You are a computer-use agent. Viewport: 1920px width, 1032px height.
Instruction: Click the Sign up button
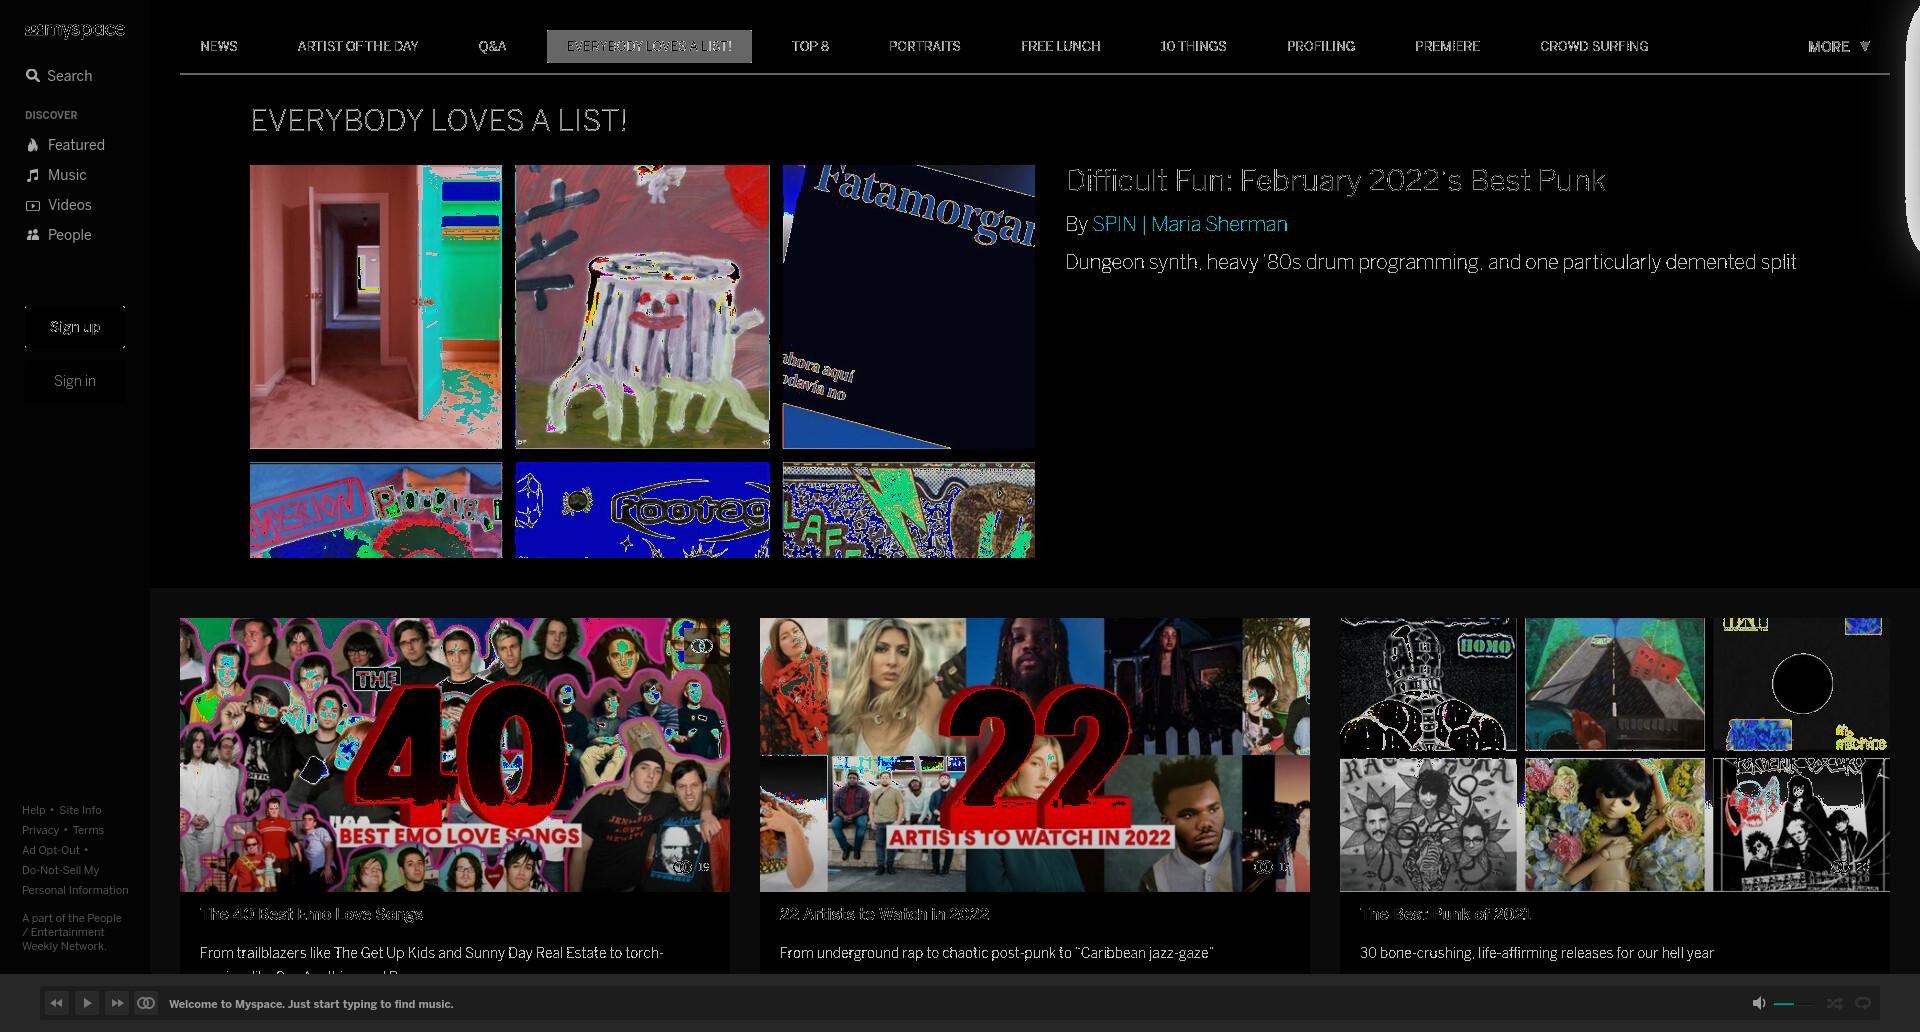(75, 327)
